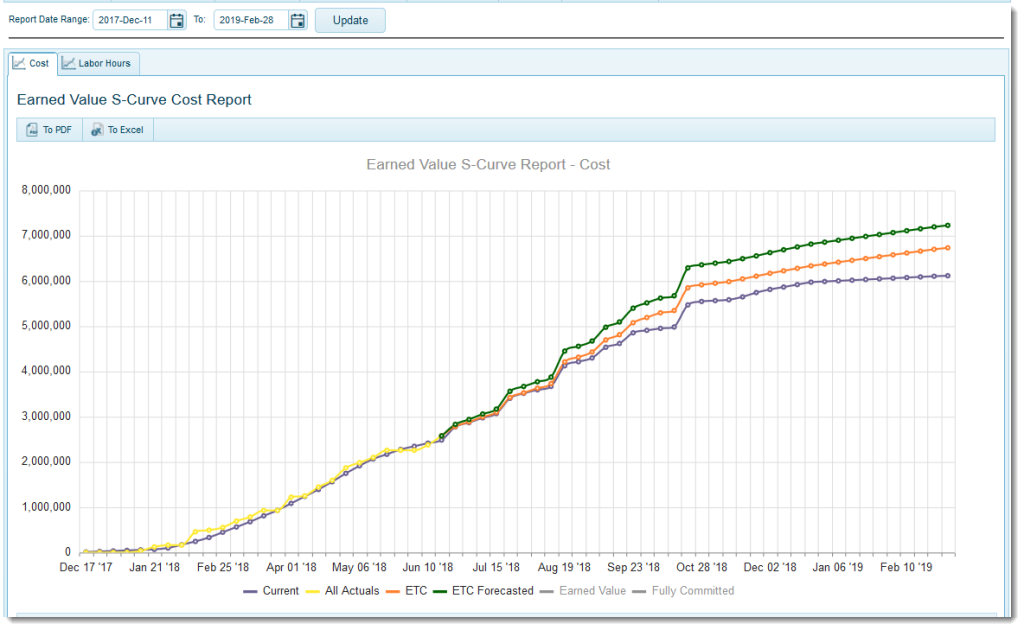The width and height of the screenshot is (1024, 630).
Task: Click the chart icon on the Cost tab
Action: pyautogui.click(x=18, y=62)
